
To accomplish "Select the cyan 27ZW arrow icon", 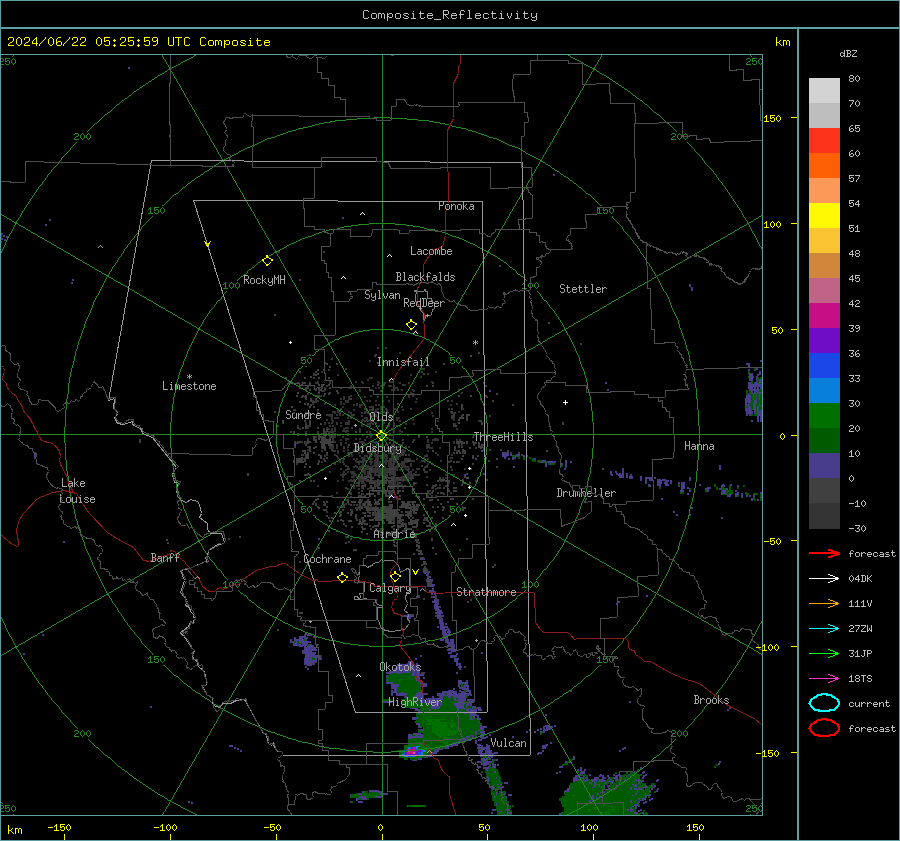I will click(824, 629).
